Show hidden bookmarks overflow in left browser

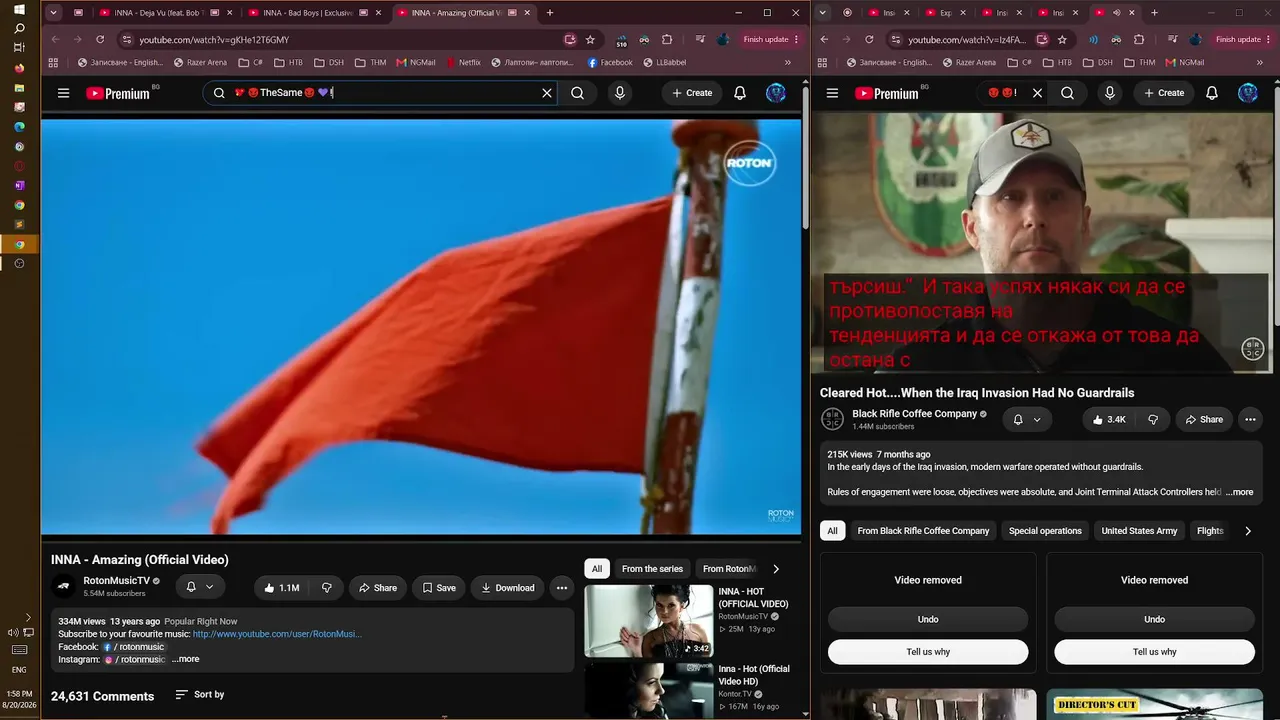click(787, 62)
